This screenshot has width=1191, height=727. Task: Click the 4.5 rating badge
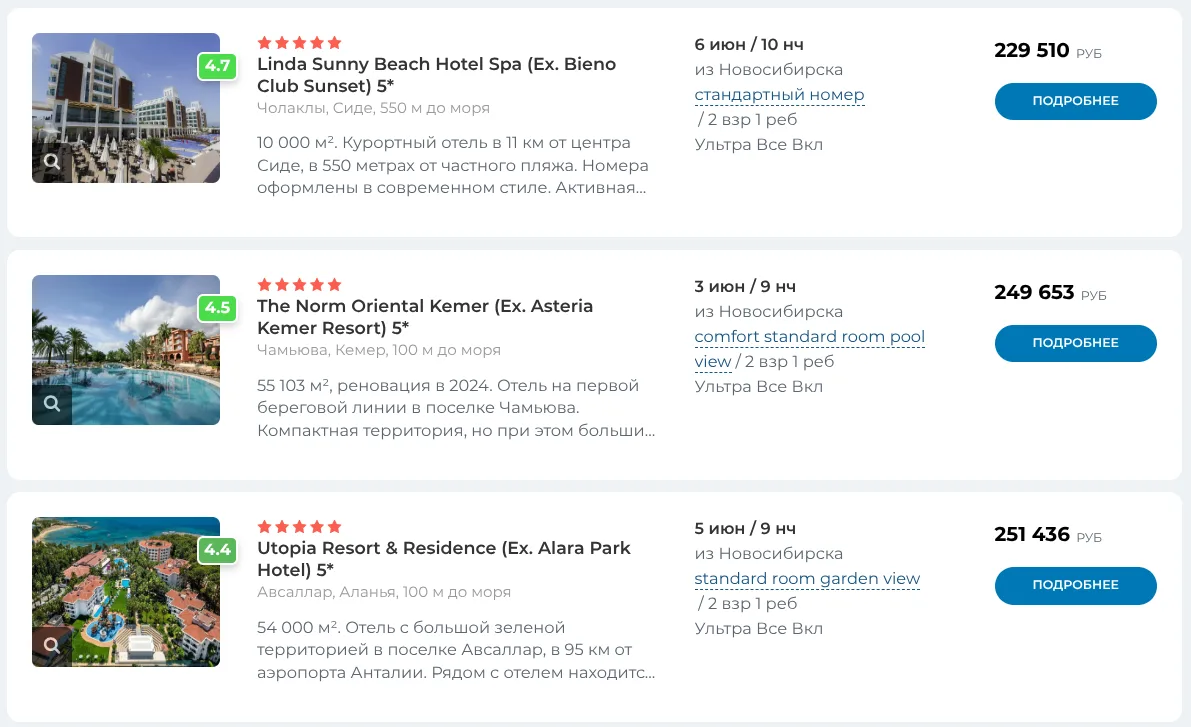click(x=217, y=308)
